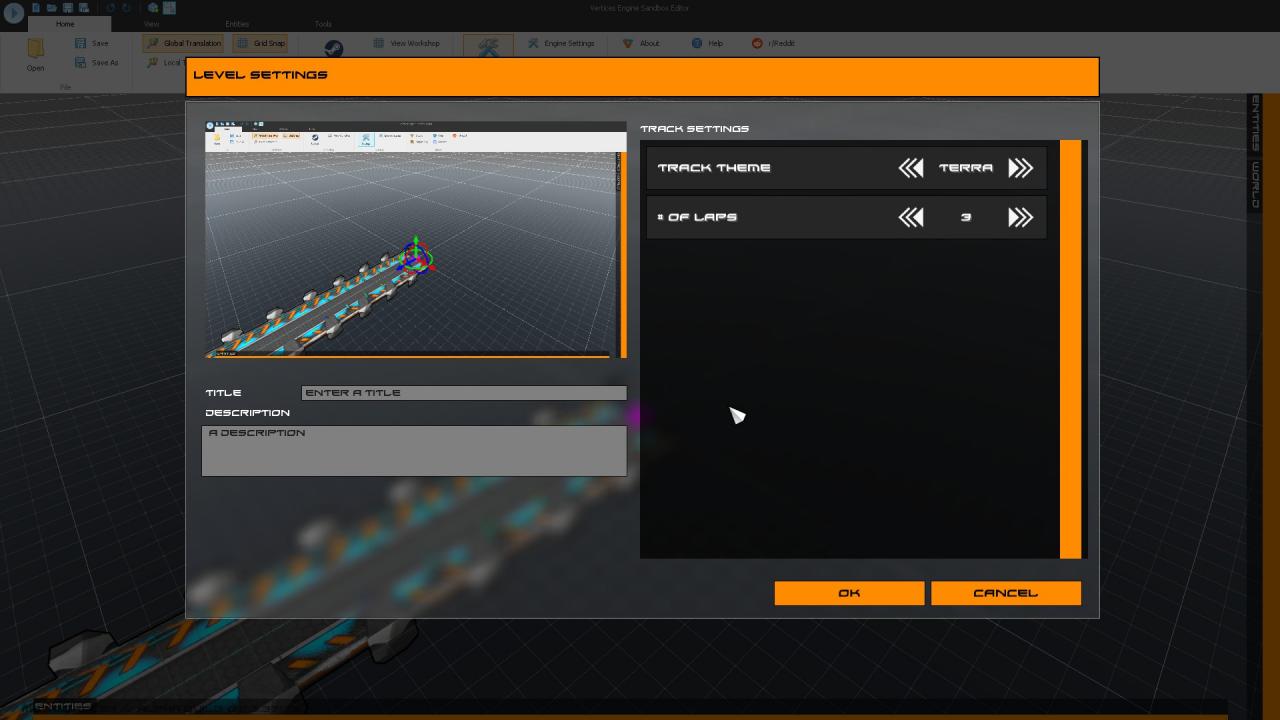Open the Steam icon button

coord(332,48)
